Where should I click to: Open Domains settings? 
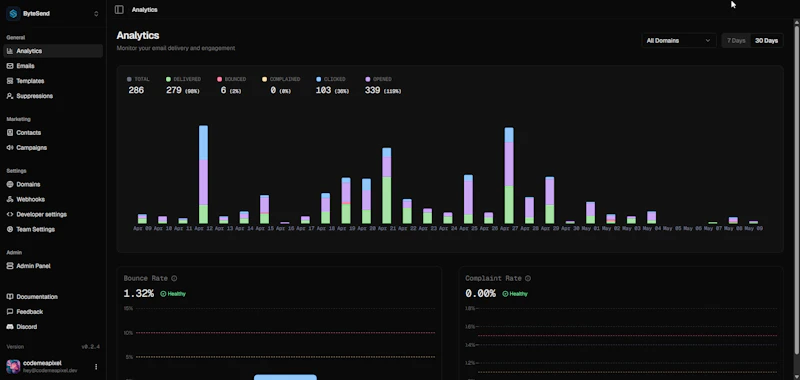click(53, 185)
